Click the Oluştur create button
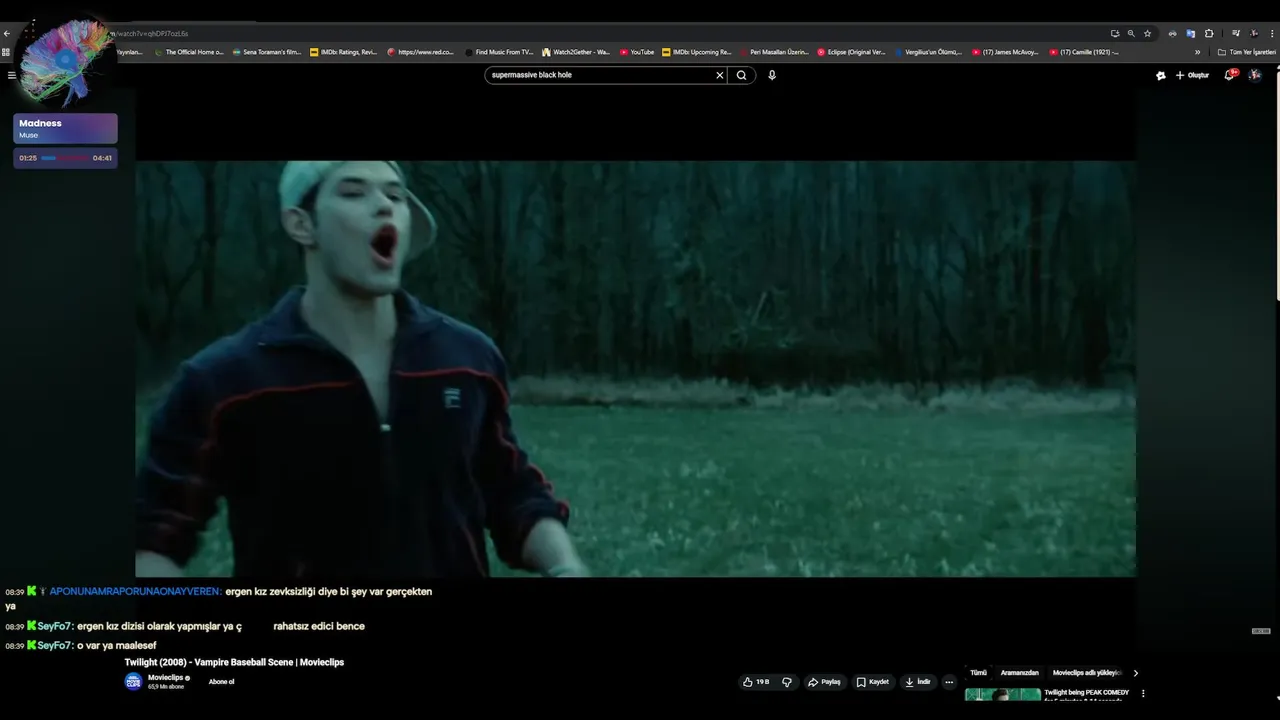The image size is (1280, 720). (1192, 75)
